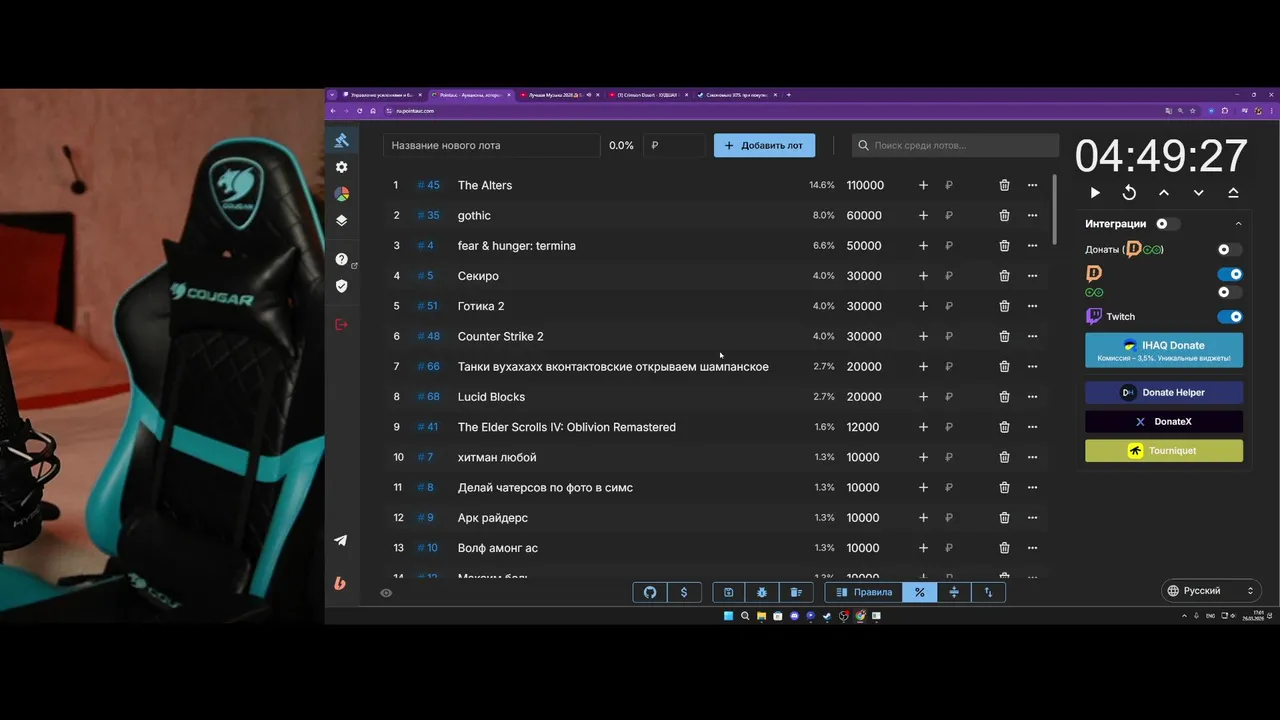Click the red logout icon in sidebar
Viewport: 1280px width, 720px height.
341,325
